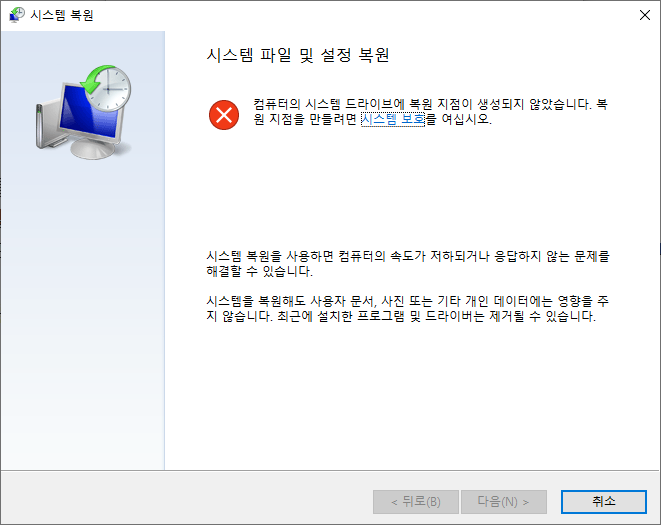The image size is (661, 525).
Task: Click the System Restore title bar icon
Action: click(16, 15)
